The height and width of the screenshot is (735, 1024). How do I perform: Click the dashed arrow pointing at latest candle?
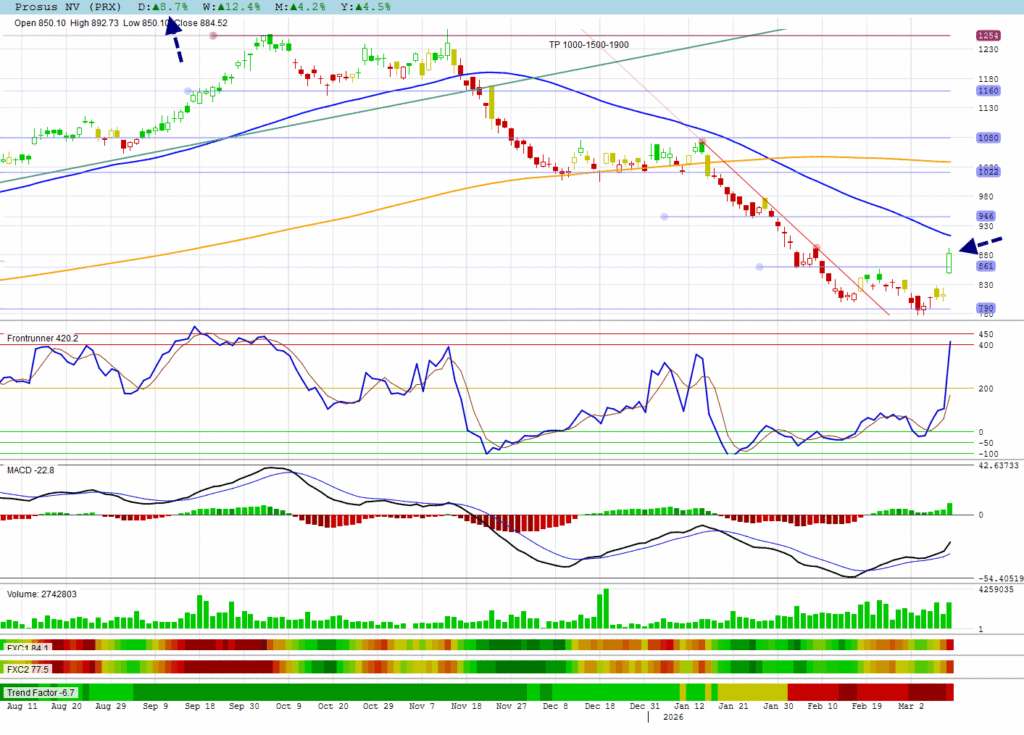tap(982, 245)
